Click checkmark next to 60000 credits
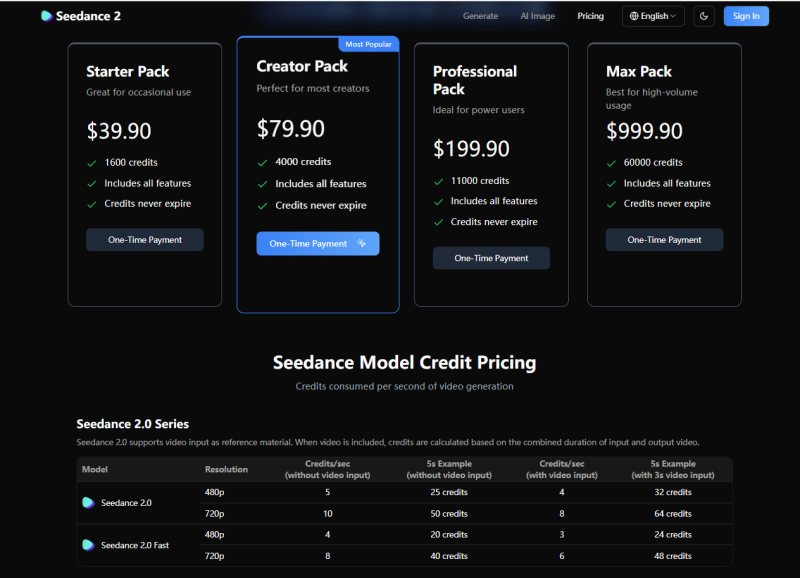This screenshot has width=800, height=578. [611, 162]
